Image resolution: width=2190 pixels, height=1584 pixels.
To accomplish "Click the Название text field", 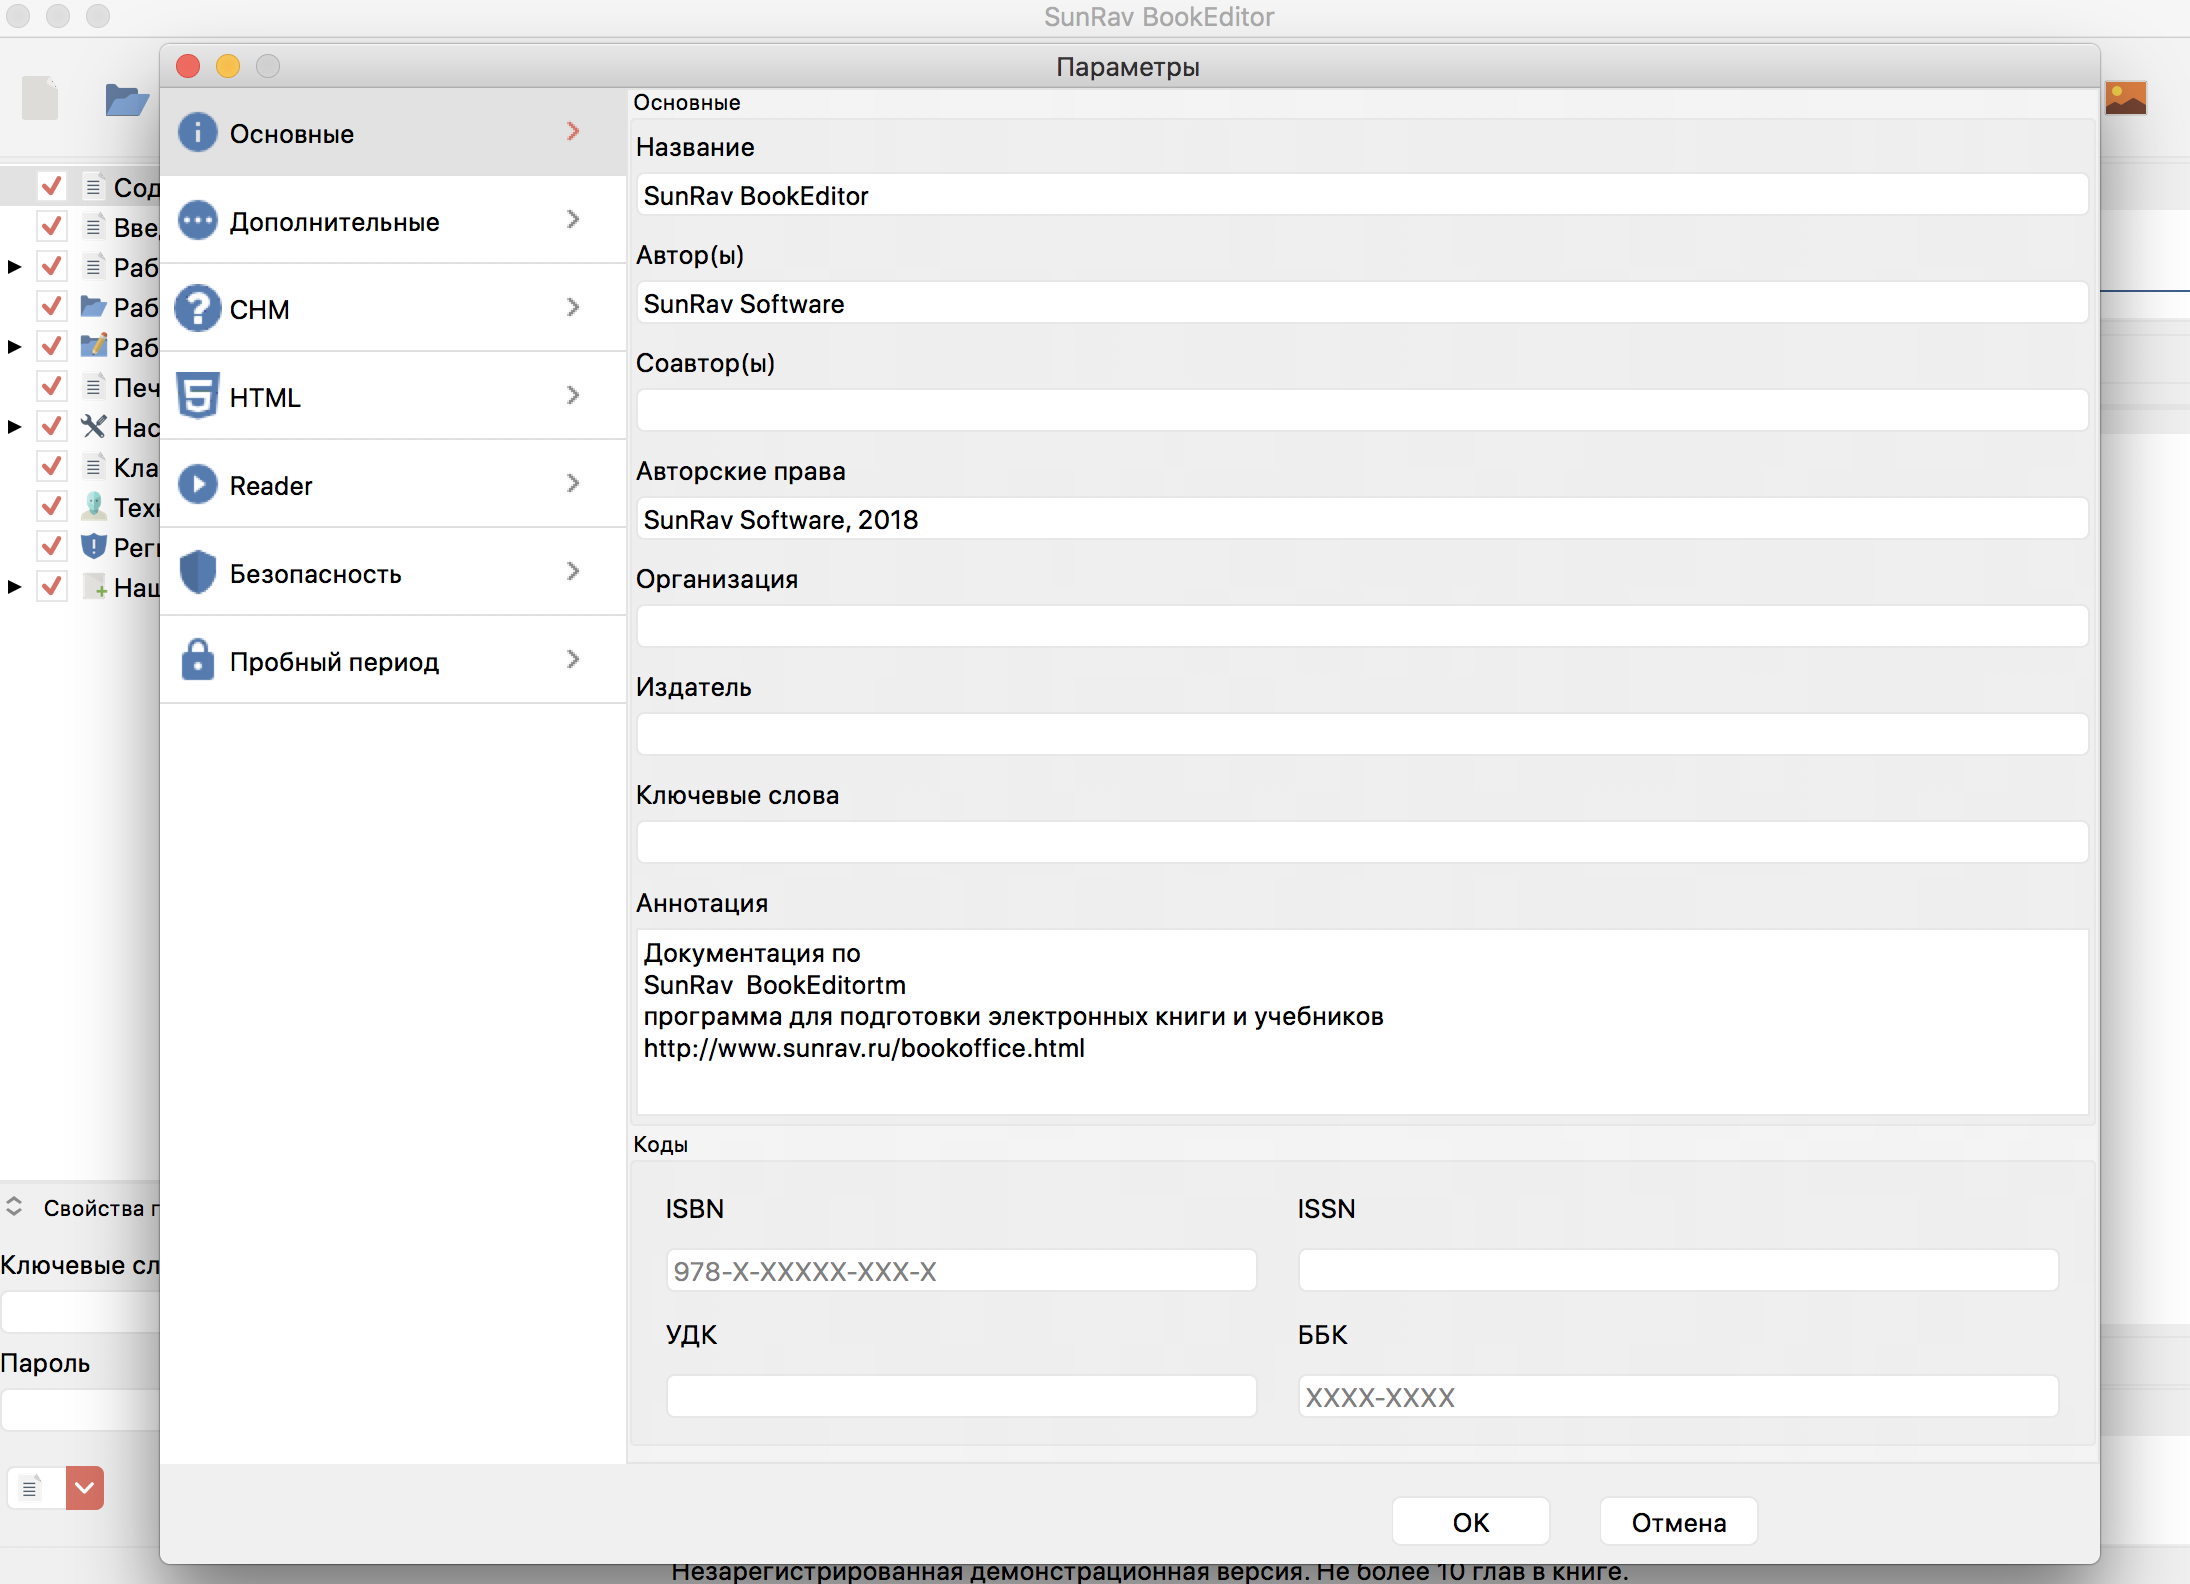I will point(1362,195).
